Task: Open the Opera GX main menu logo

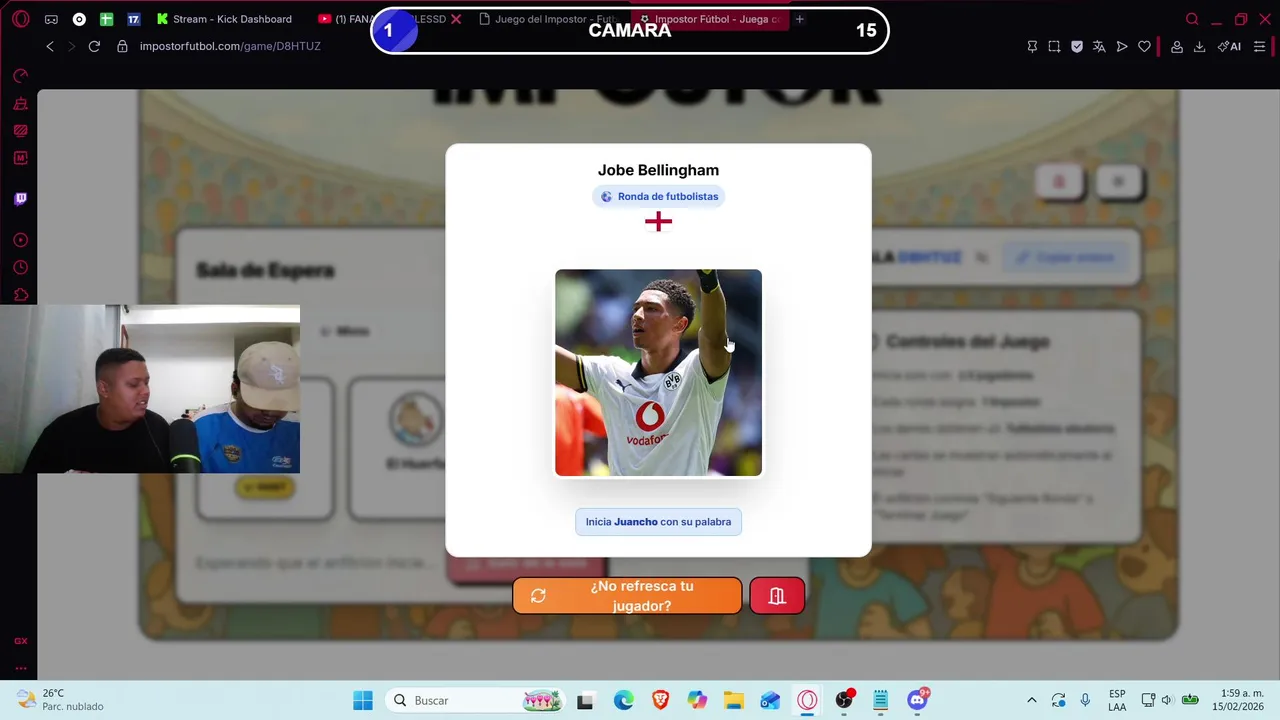Action: pos(21,19)
